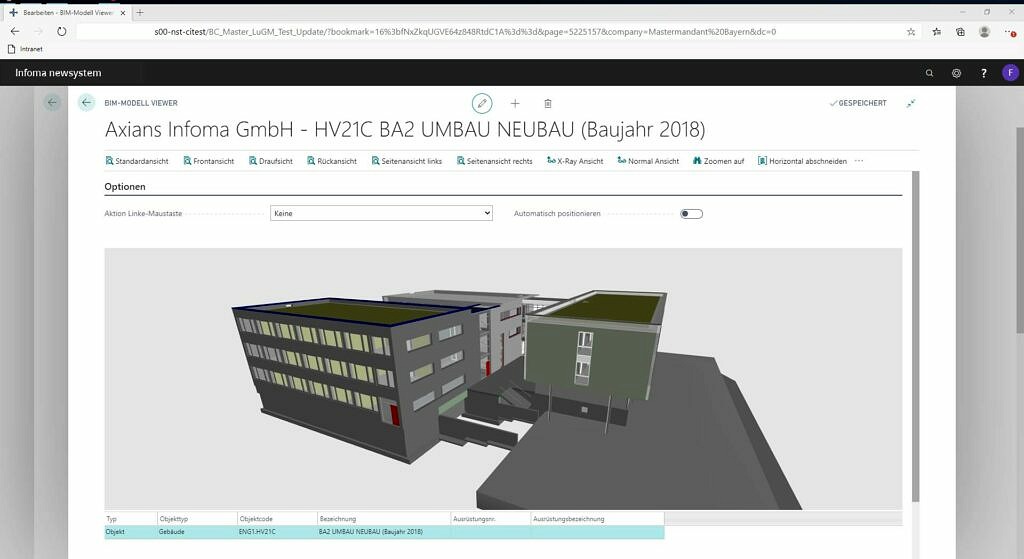Click the 3D building model viewer
1024x559 pixels.
(503, 379)
